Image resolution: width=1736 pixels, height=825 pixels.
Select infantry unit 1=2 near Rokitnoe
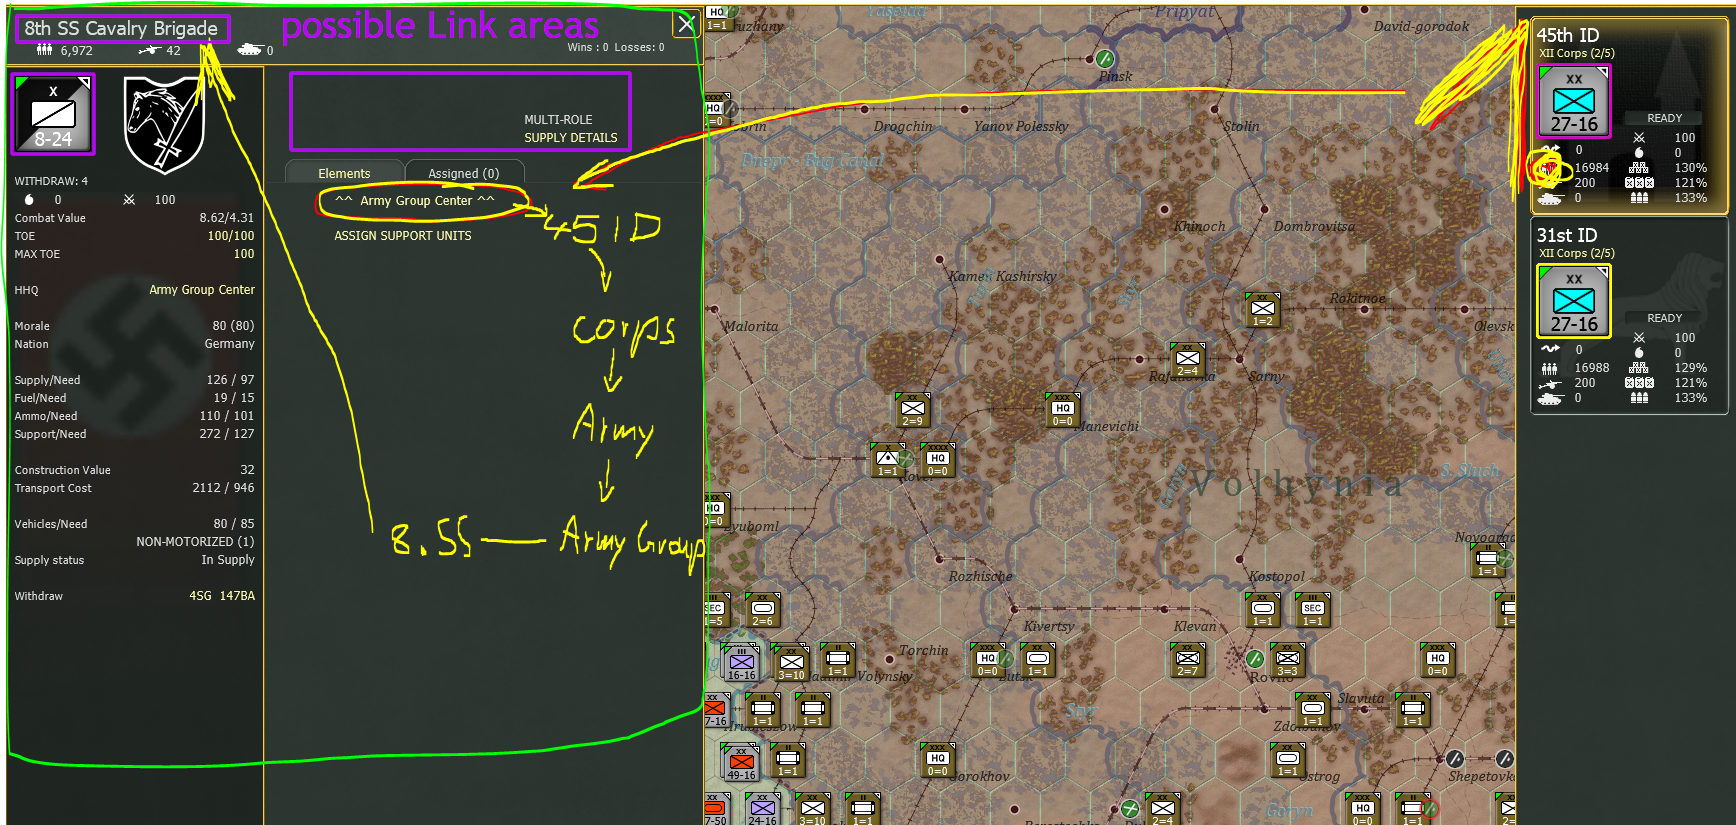point(1263,310)
